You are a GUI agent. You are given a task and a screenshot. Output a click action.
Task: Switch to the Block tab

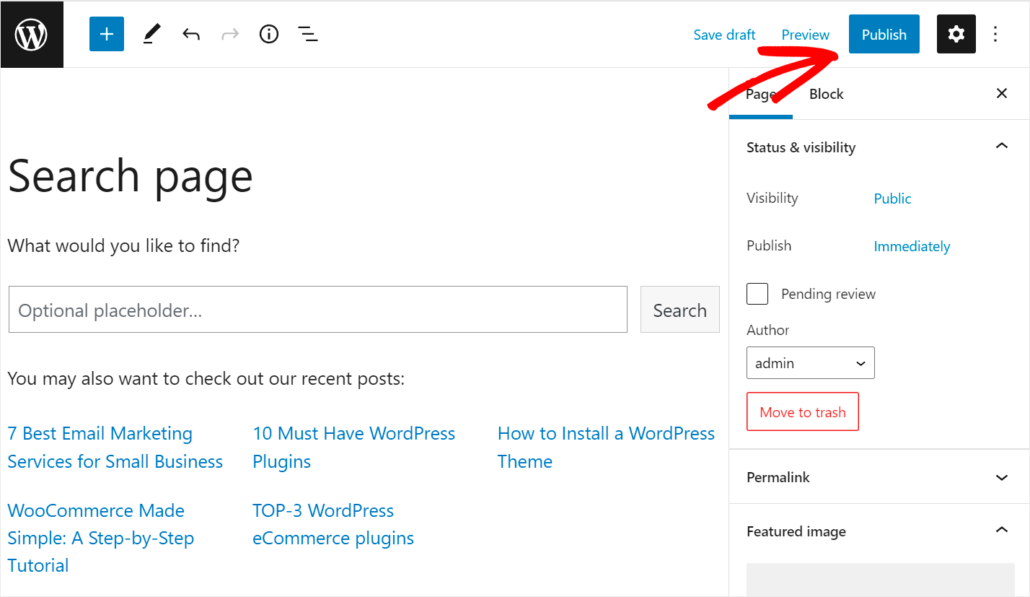click(x=826, y=93)
